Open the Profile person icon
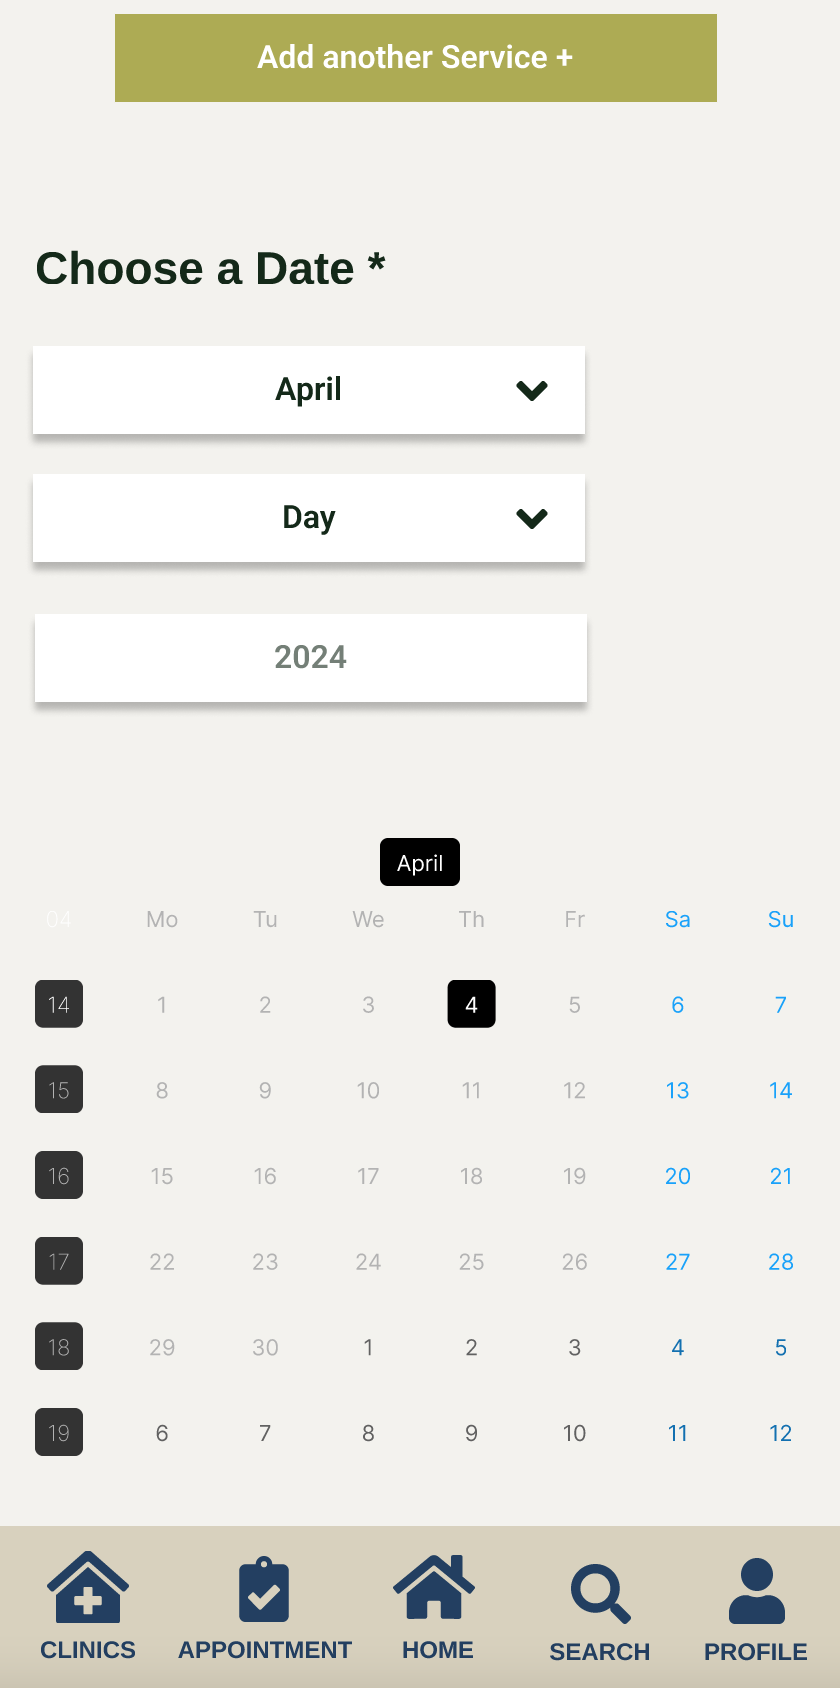840x1688 pixels. tap(756, 1591)
